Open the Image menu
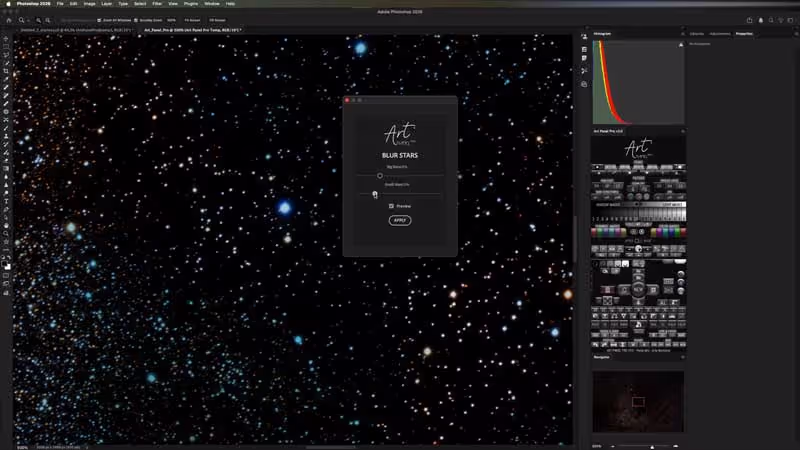Viewport: 800px width, 450px height. [89, 4]
